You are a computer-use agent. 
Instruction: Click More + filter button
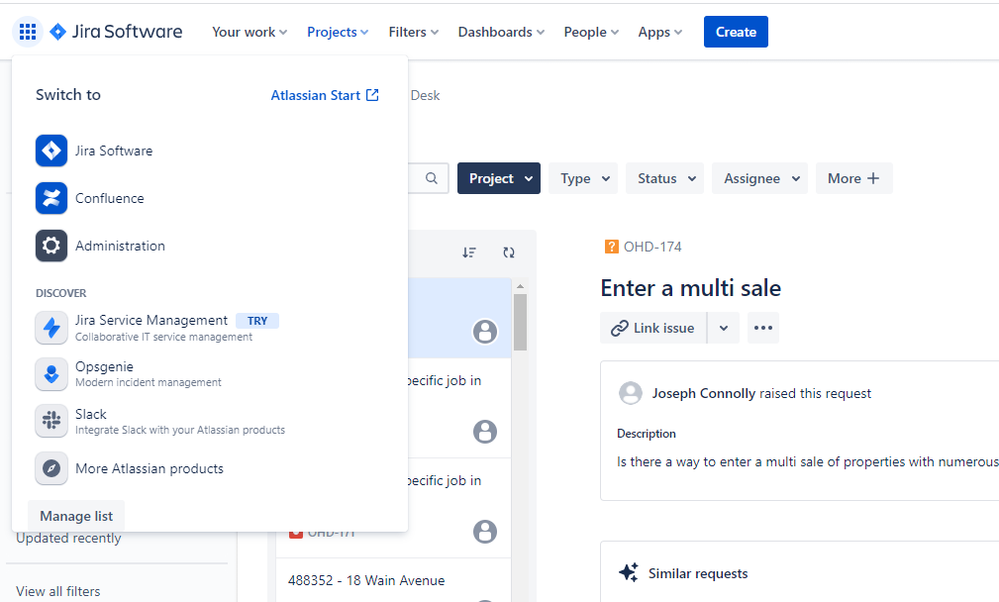[854, 178]
